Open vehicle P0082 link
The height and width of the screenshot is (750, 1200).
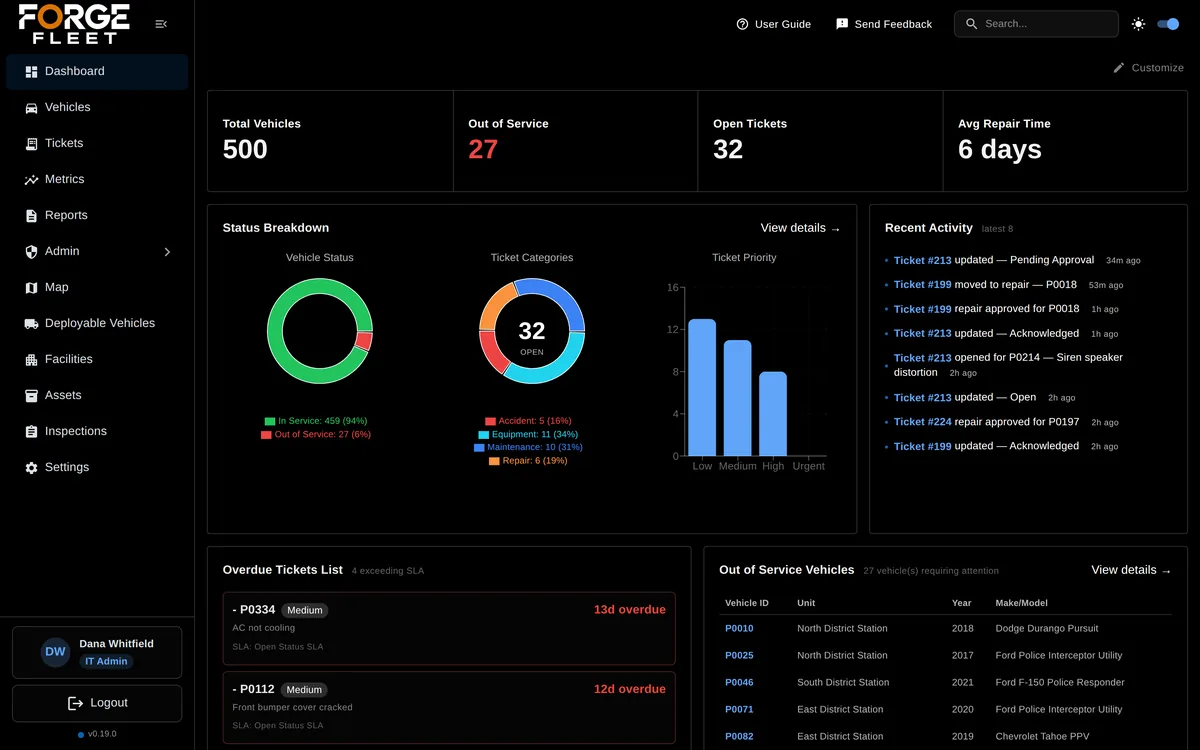point(739,737)
